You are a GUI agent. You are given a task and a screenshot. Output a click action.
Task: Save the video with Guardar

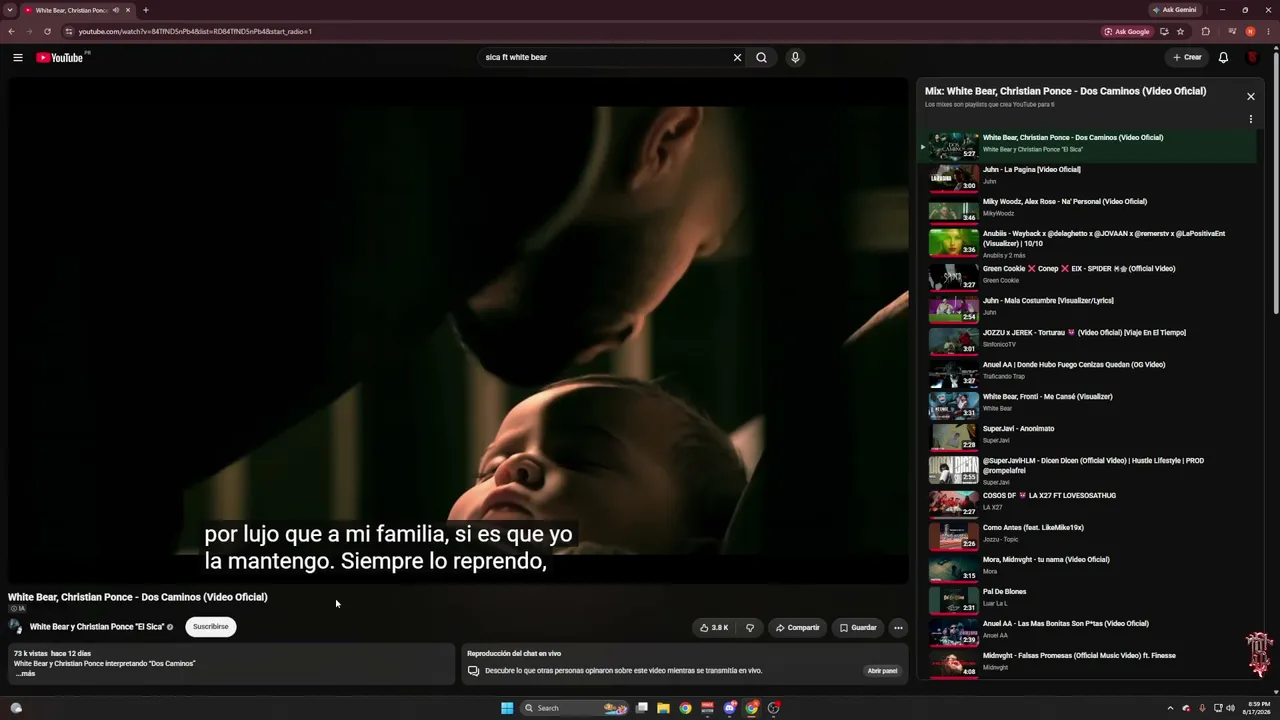pyautogui.click(x=858, y=628)
